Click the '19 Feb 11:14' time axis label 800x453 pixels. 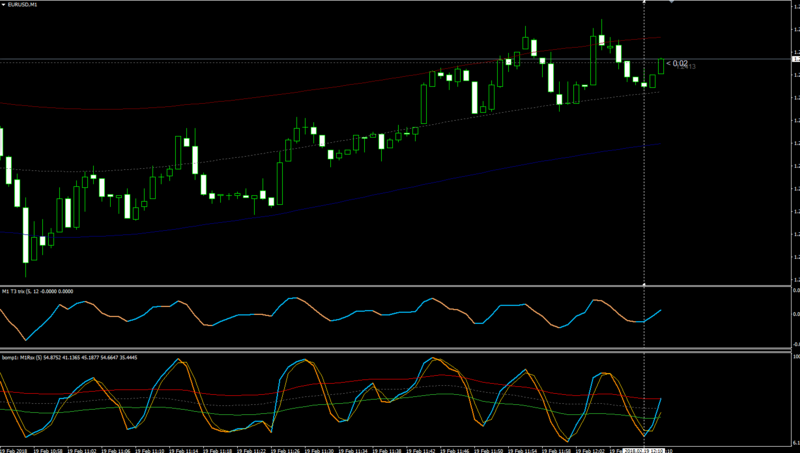click(x=184, y=450)
